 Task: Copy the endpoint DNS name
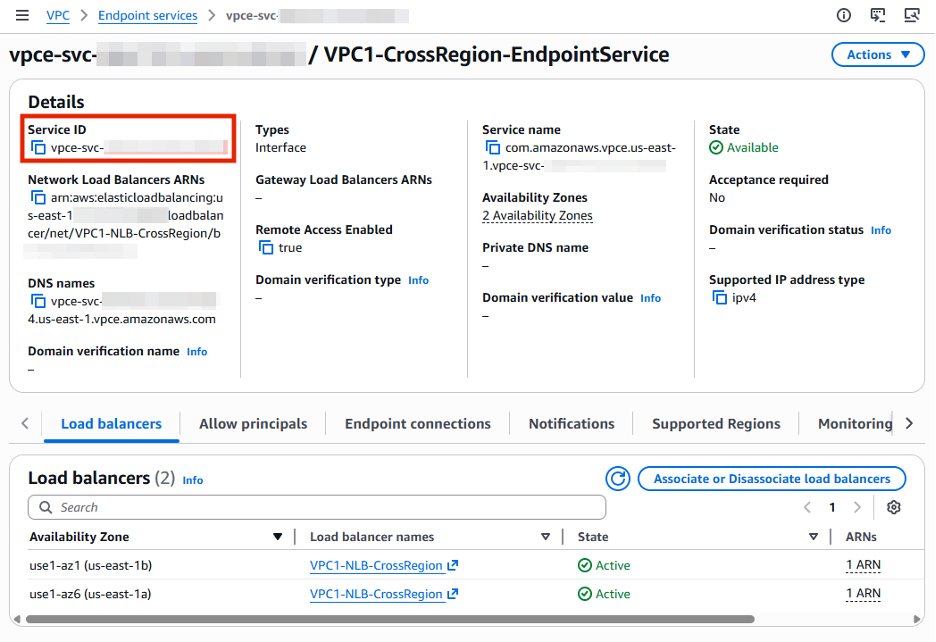pyautogui.click(x=36, y=300)
